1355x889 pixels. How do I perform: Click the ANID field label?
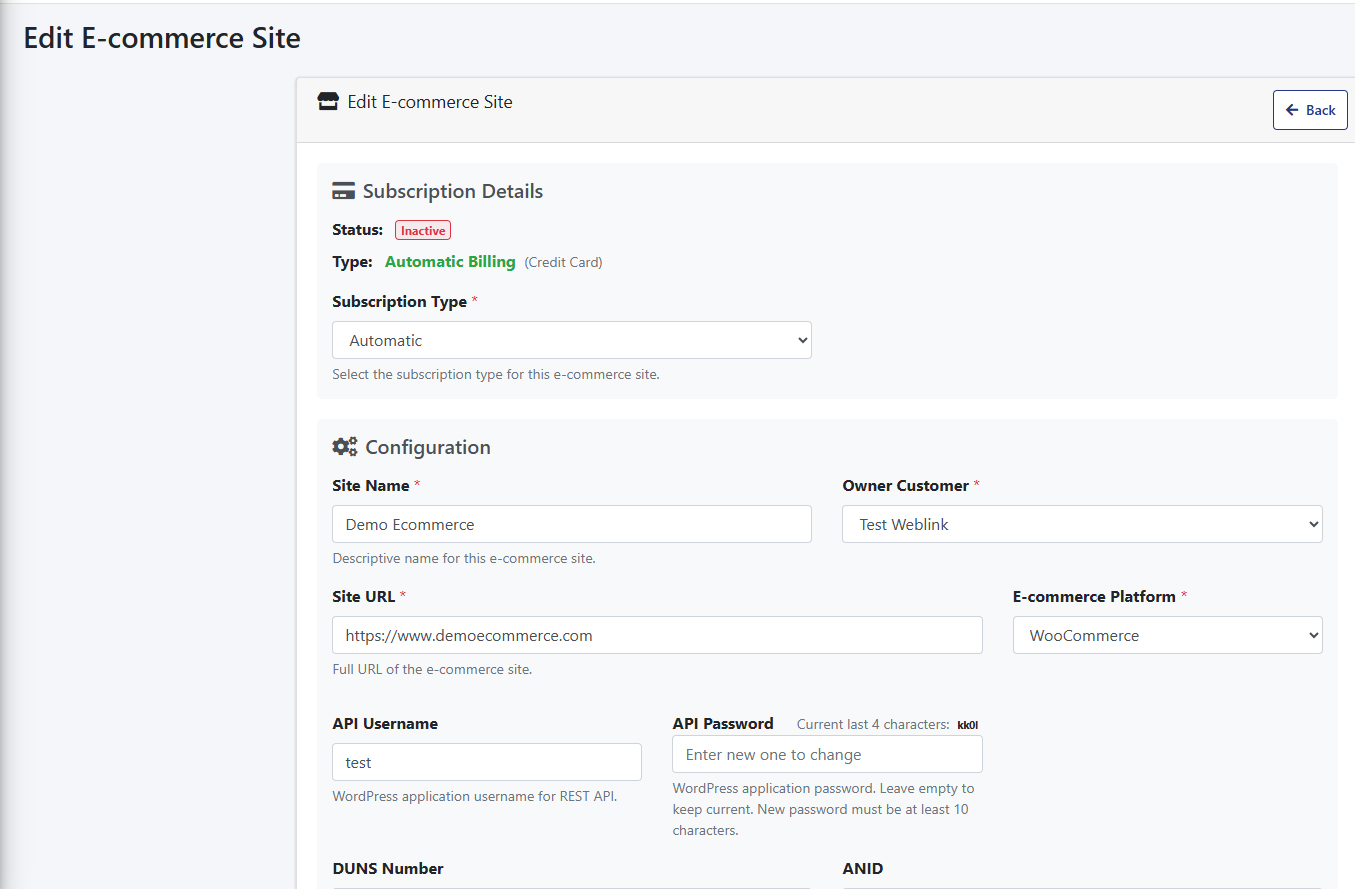(x=862, y=868)
